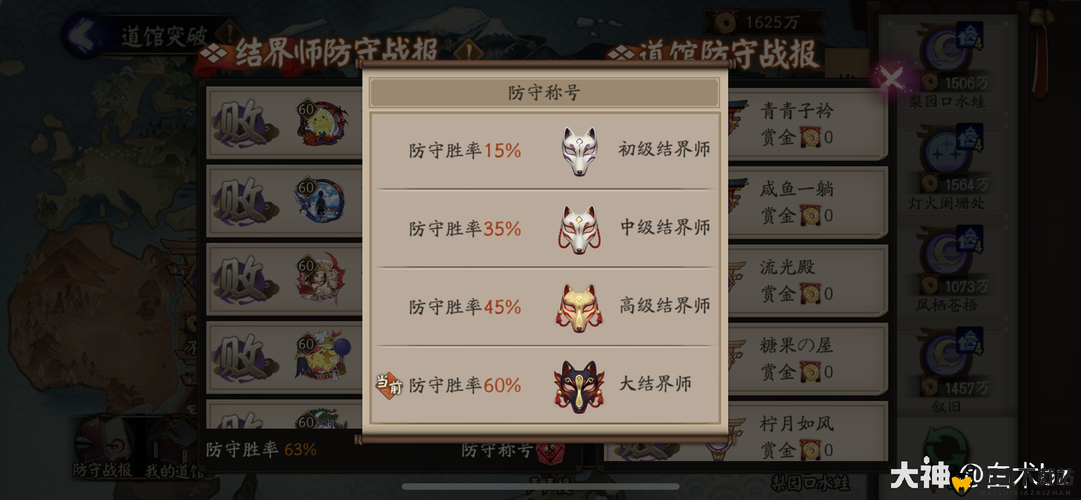Select the 大结界师 dark fox mask

[578, 386]
